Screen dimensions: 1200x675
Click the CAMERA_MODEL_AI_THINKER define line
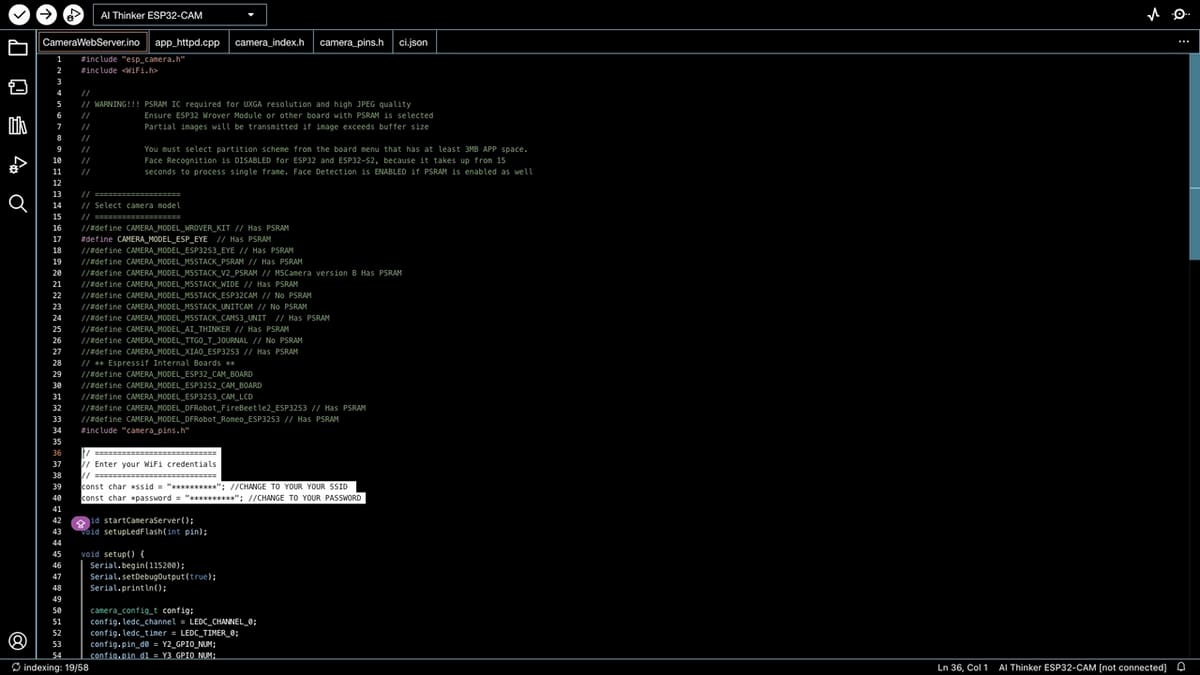[184, 329]
